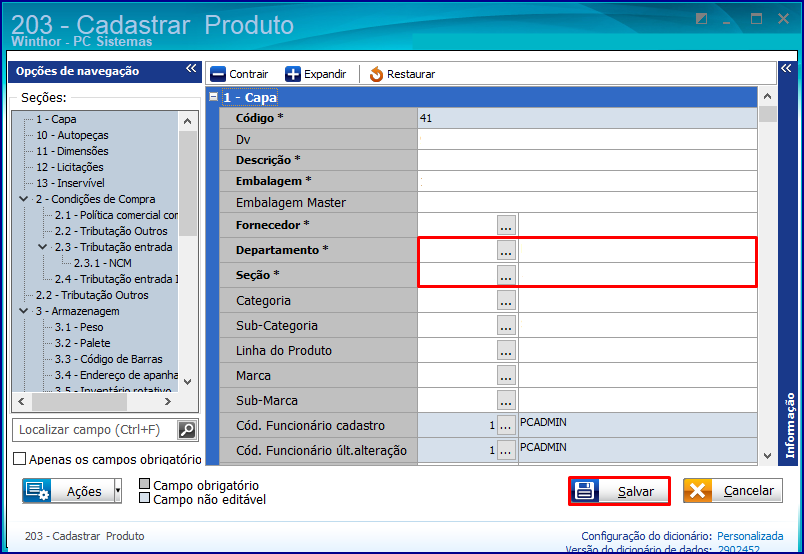Select 10 - Autopeças section
This screenshot has height=554, width=804.
(x=72, y=135)
